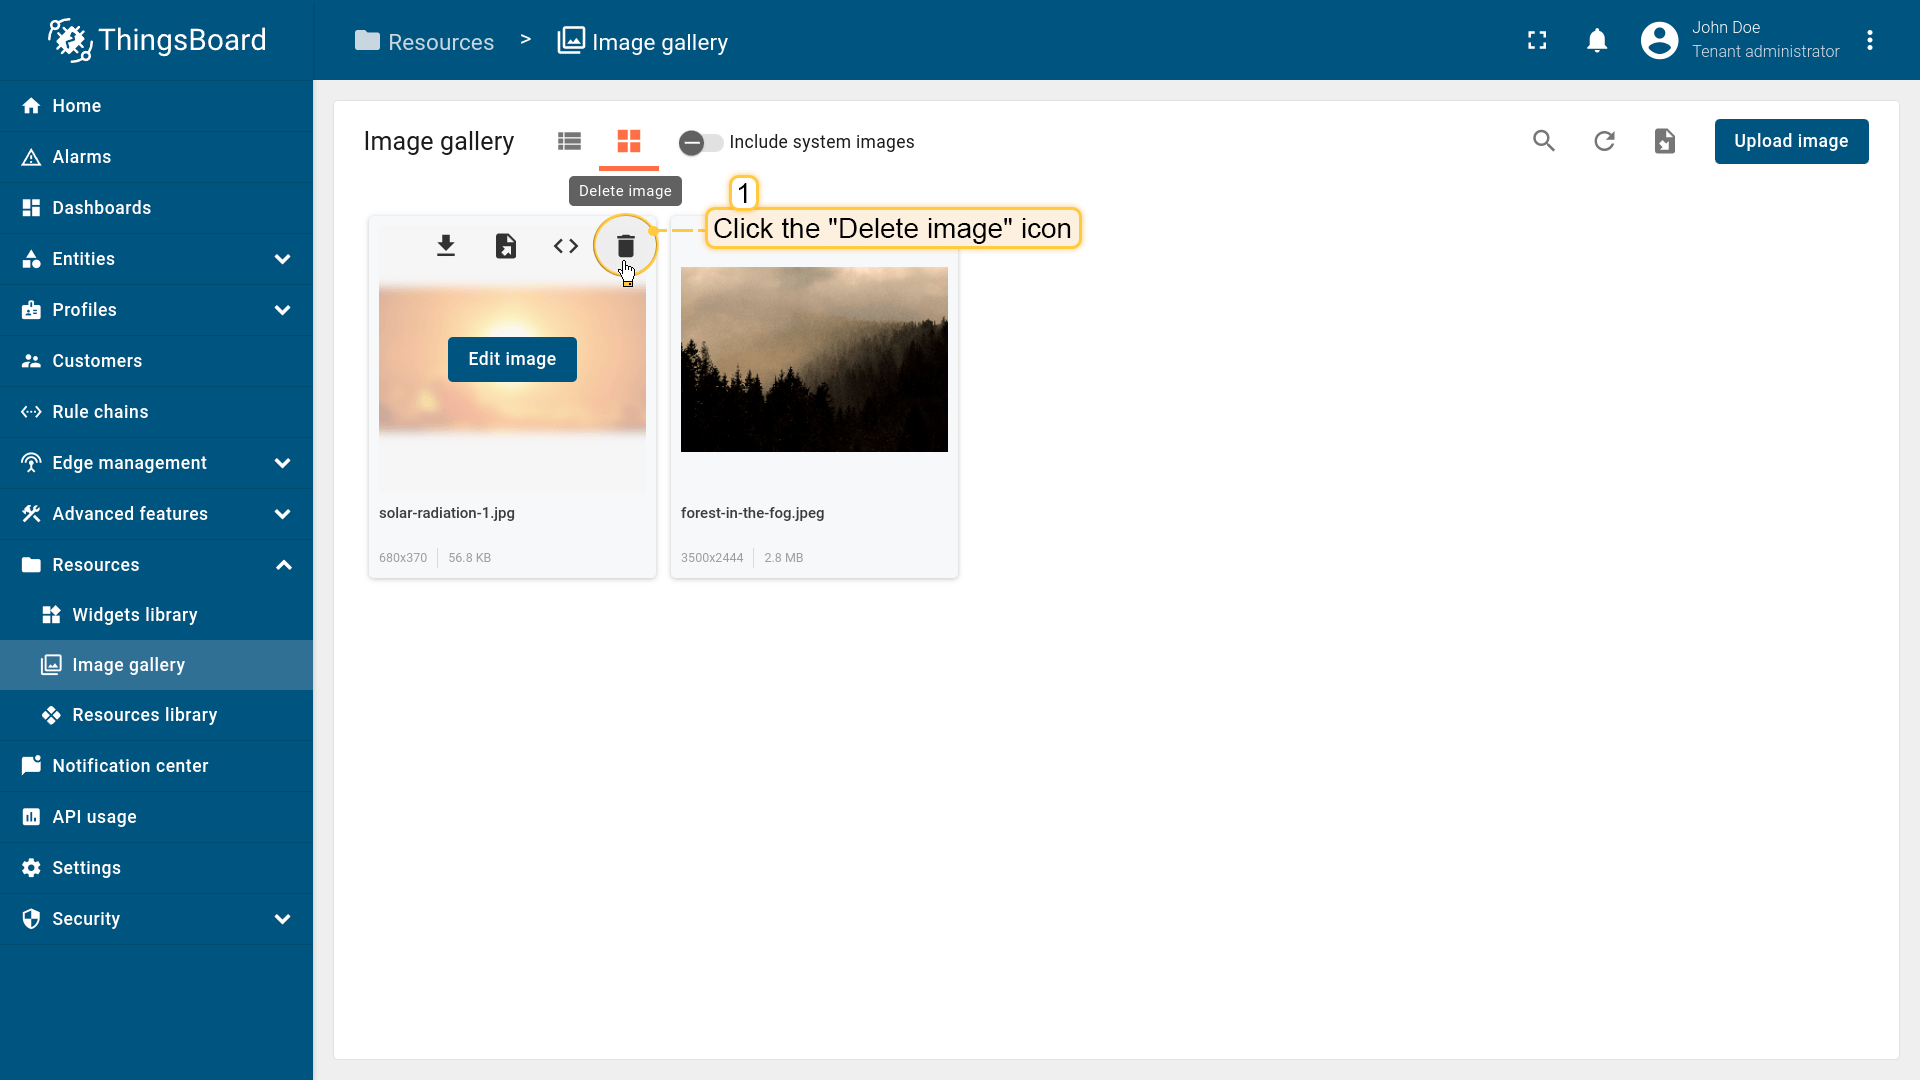Viewport: 1920px width, 1080px height.
Task: Click the Delete image trash icon
Action: click(x=625, y=246)
